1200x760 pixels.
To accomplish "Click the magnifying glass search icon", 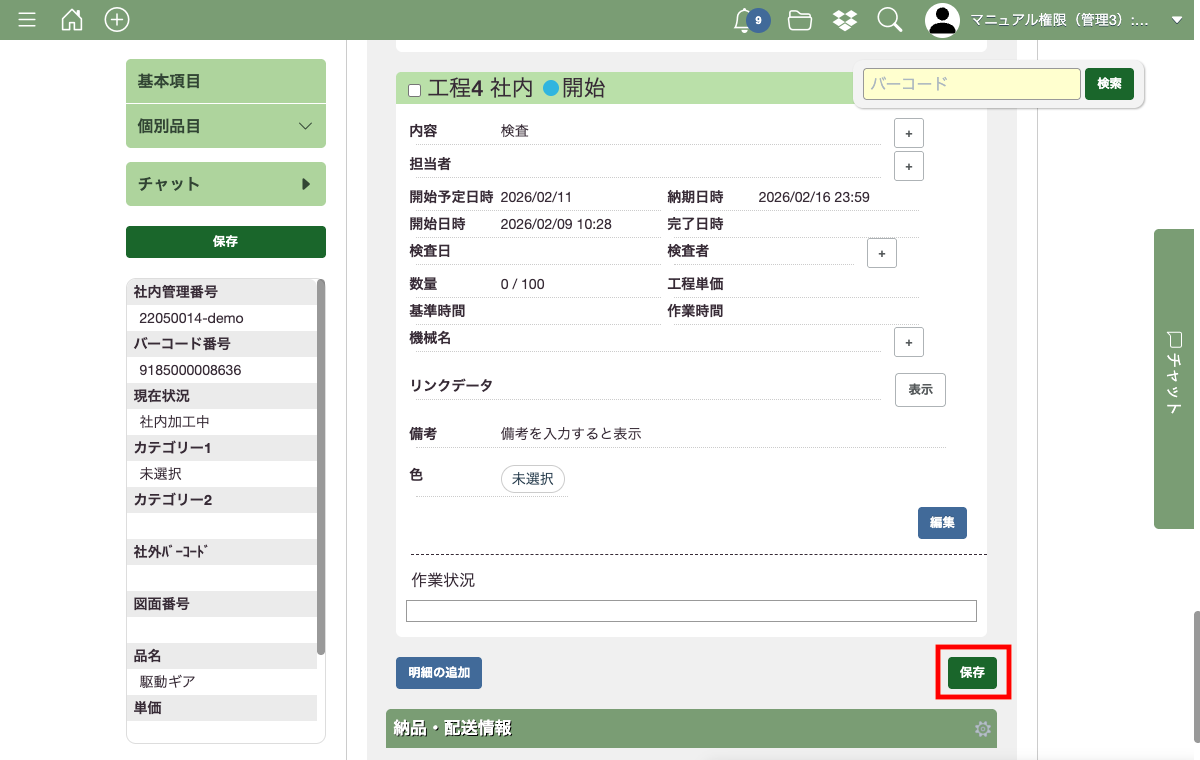I will tap(889, 20).
